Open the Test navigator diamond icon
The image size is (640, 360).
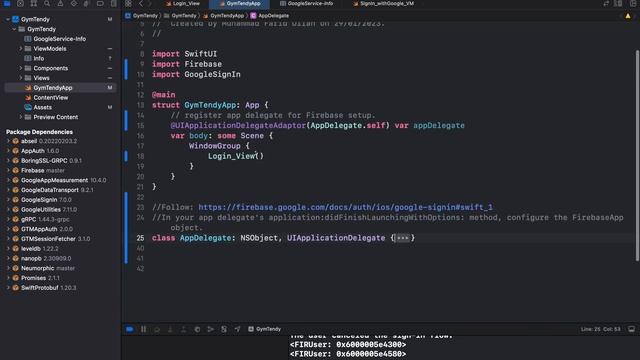point(73,3)
